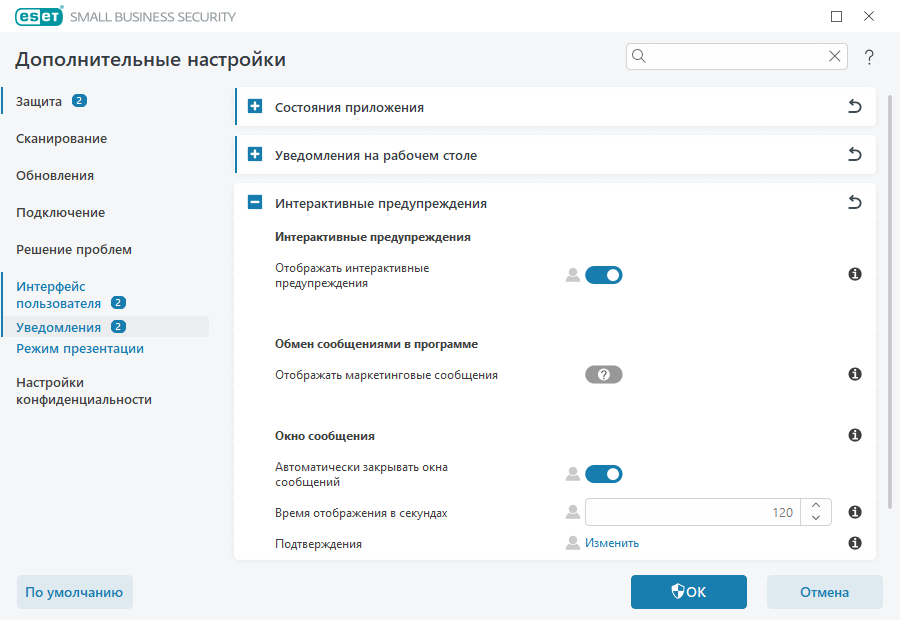Click the info icon next to маркетинговые сообщения
This screenshot has height=620, width=900.
point(855,374)
